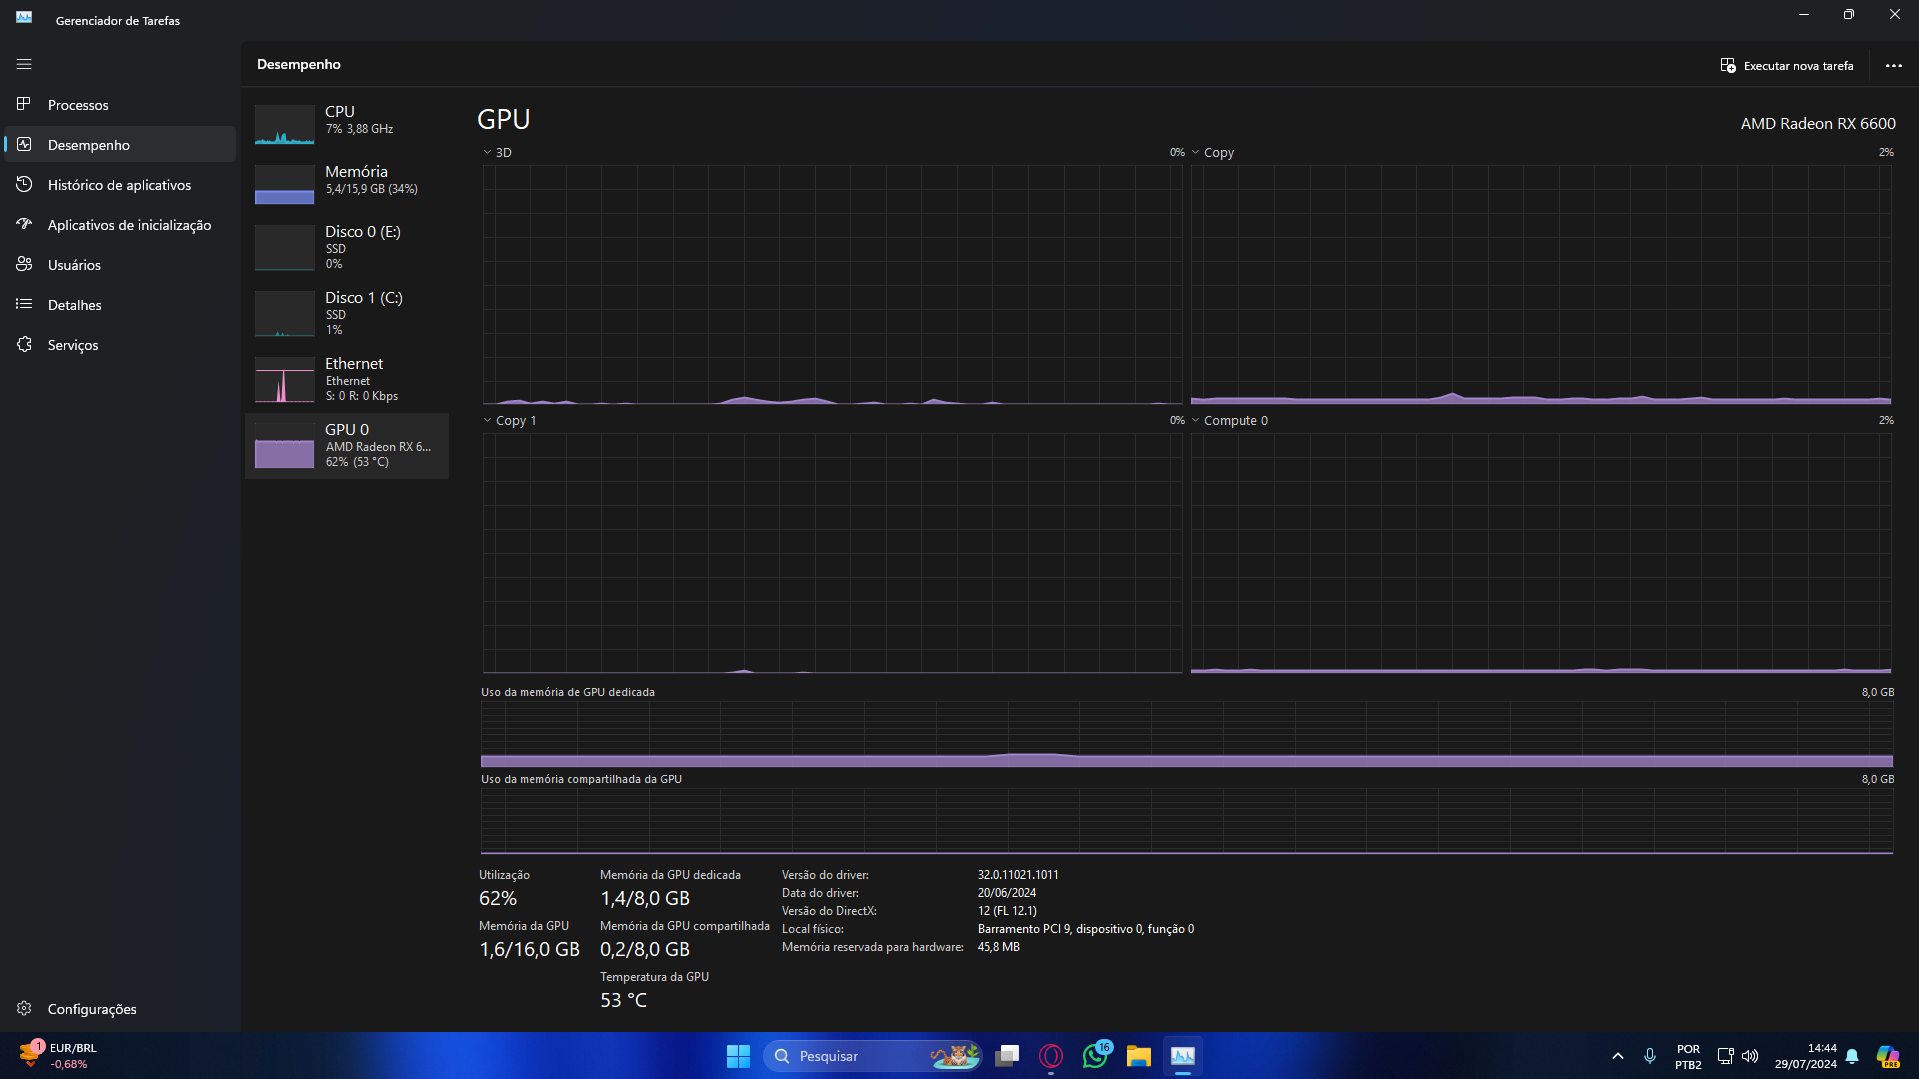Click the notification bell icon
This screenshot has width=1919, height=1079.
tap(1852, 1056)
